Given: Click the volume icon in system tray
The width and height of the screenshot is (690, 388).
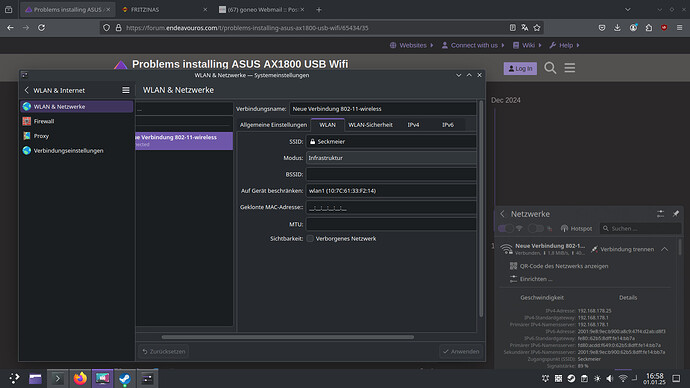Looking at the screenshot, I should click(609, 378).
